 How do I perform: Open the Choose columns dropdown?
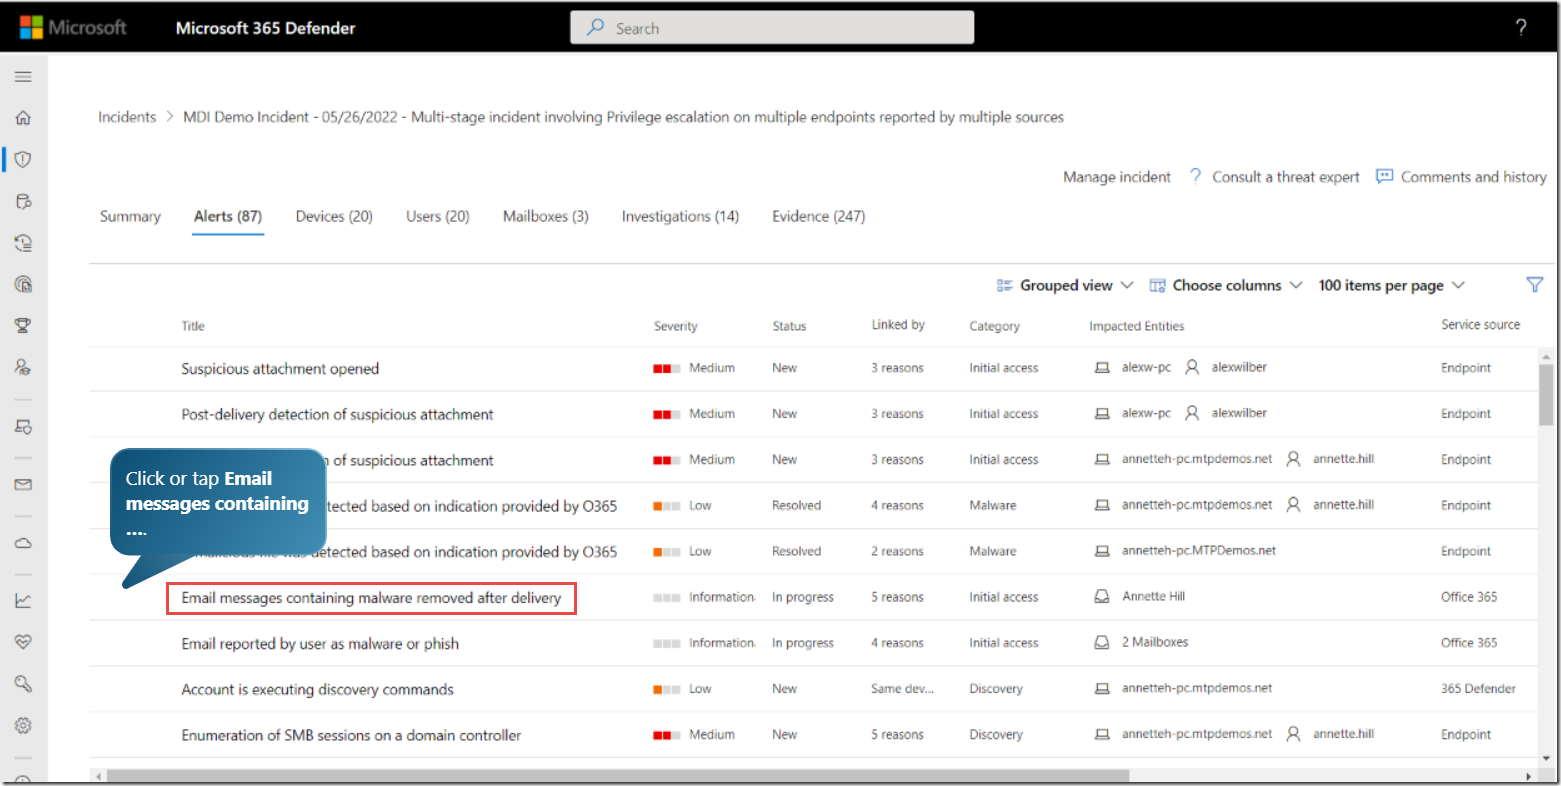tap(1226, 286)
